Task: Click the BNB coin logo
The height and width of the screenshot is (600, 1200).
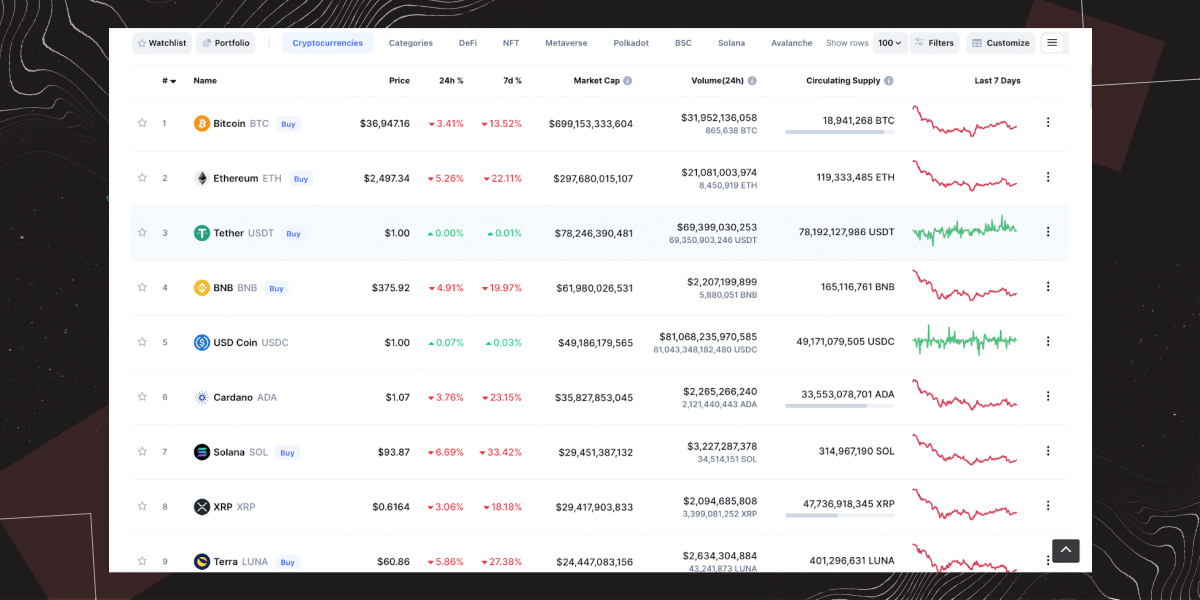Action: coord(202,288)
